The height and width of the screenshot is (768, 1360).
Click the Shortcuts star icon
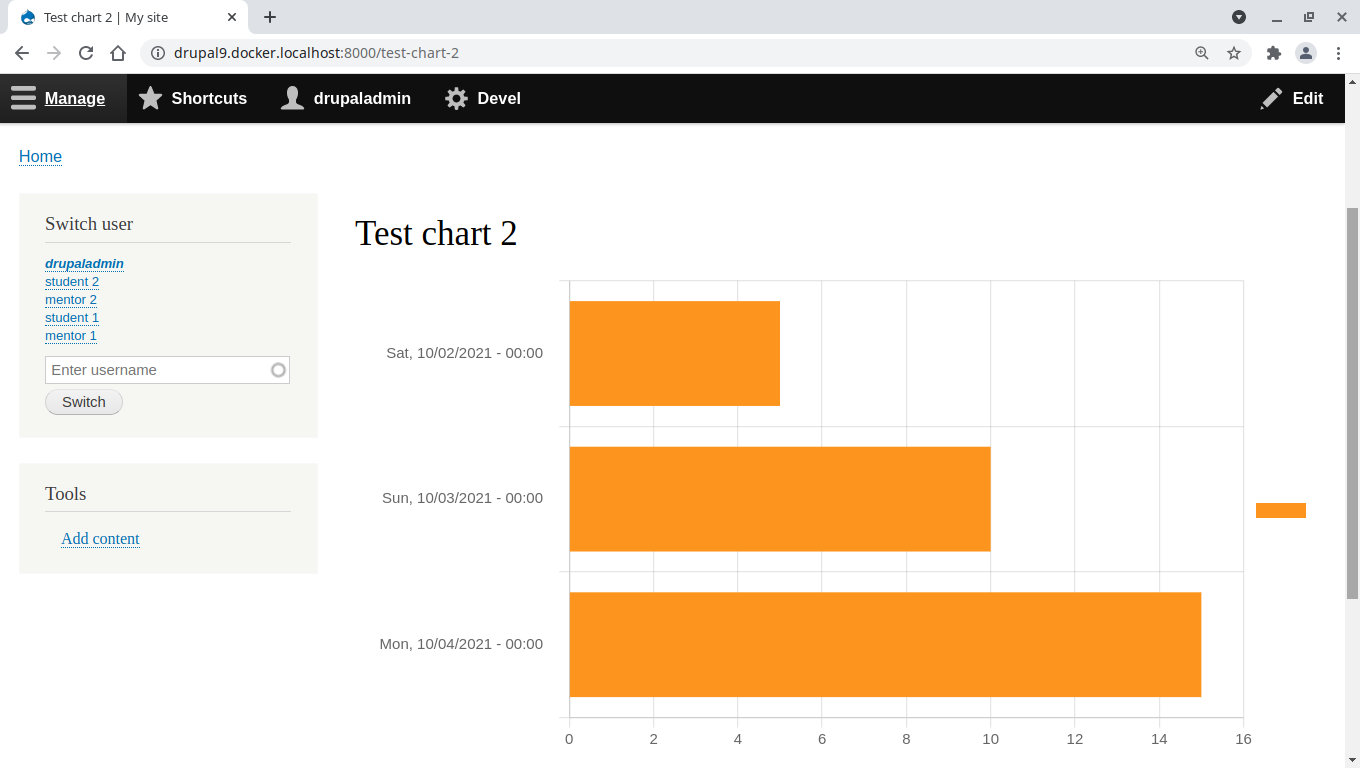(x=151, y=98)
